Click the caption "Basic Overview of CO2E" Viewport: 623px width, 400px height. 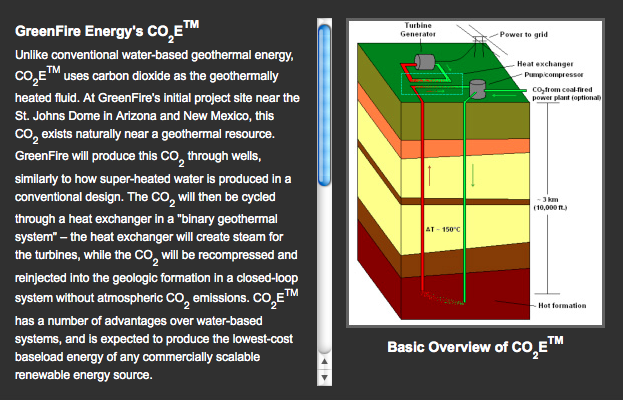point(475,347)
